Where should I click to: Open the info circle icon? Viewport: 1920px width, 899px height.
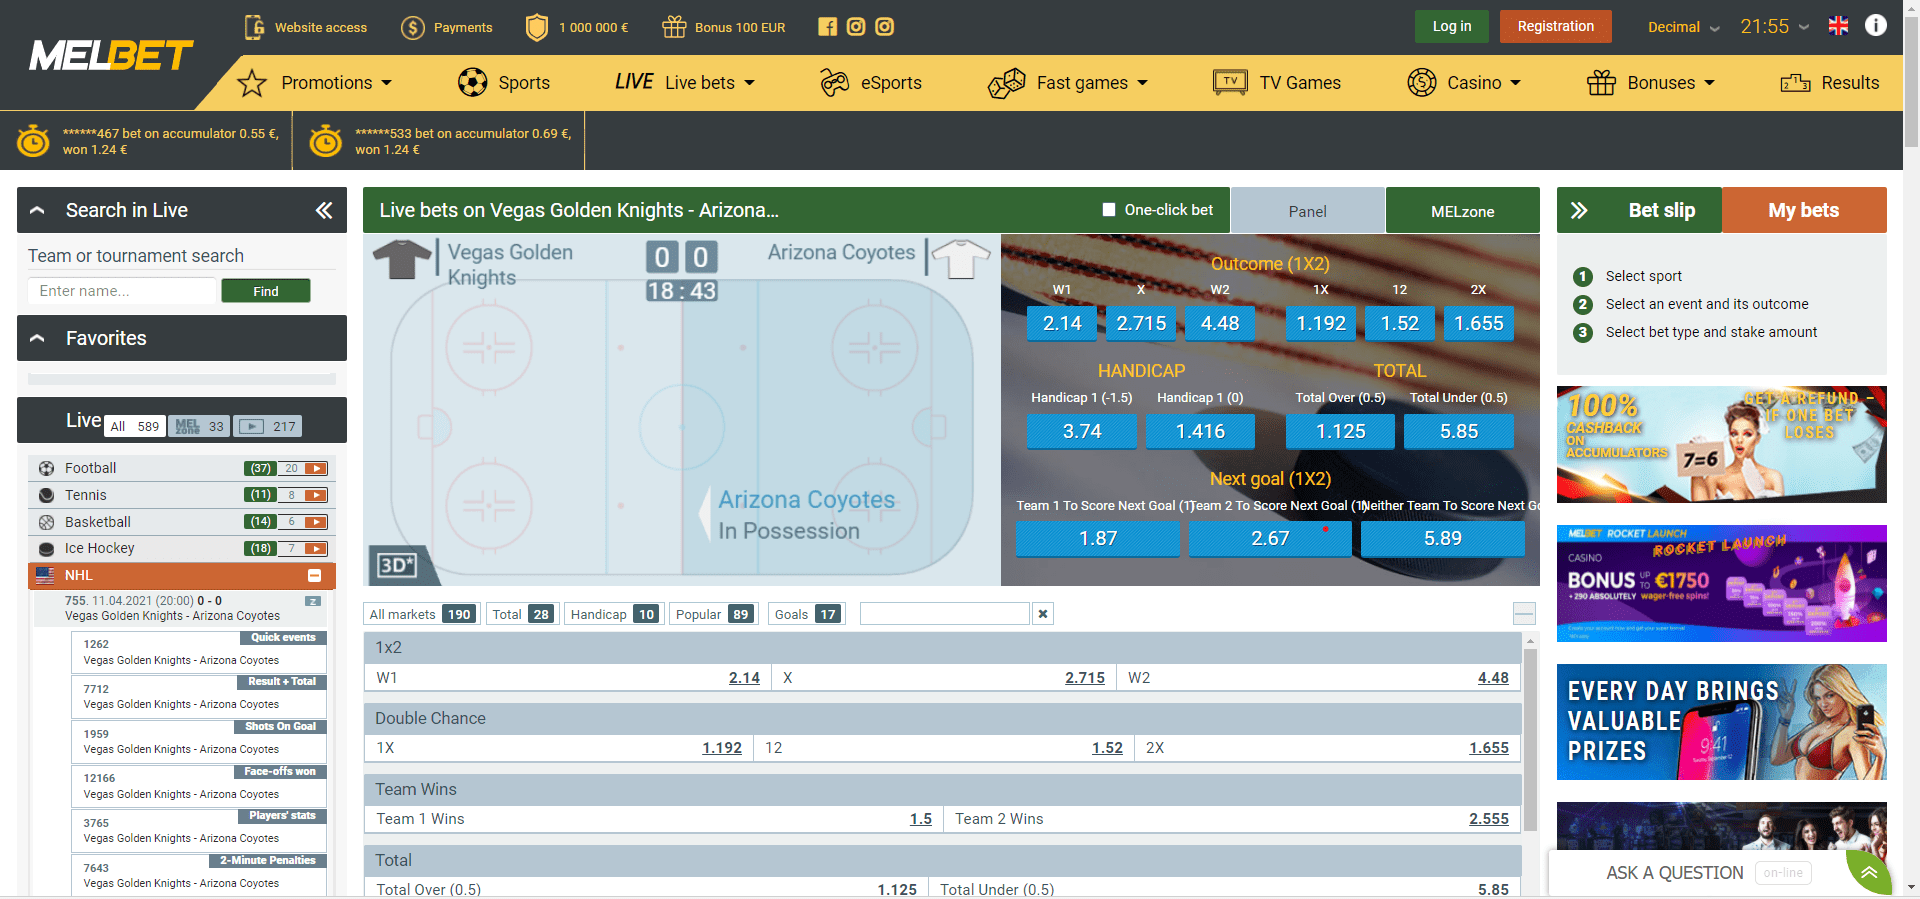coord(1876,25)
